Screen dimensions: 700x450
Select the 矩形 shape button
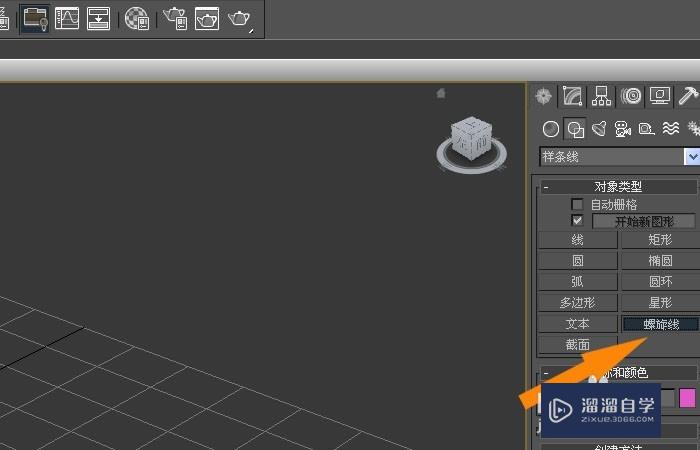coord(660,240)
